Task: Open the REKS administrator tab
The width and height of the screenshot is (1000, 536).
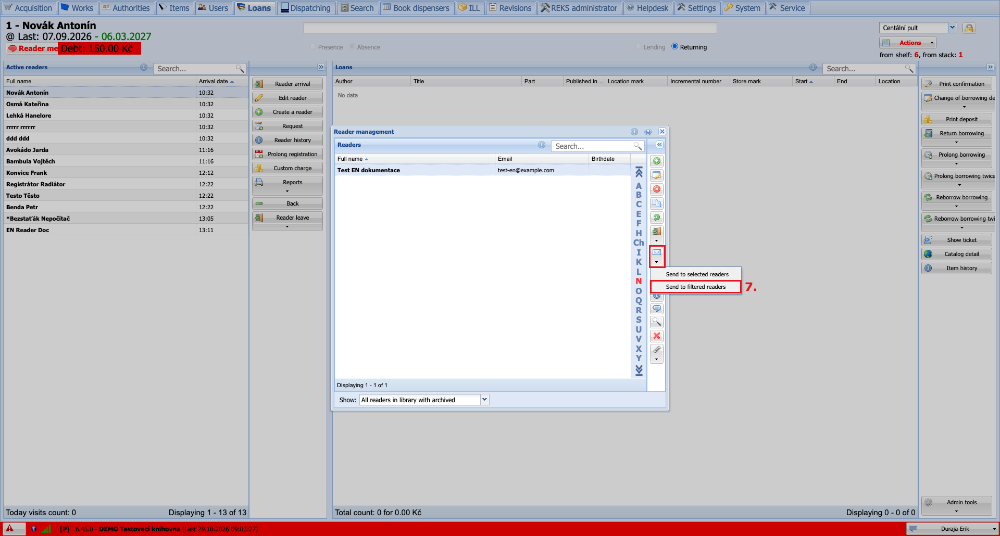Action: tap(580, 8)
